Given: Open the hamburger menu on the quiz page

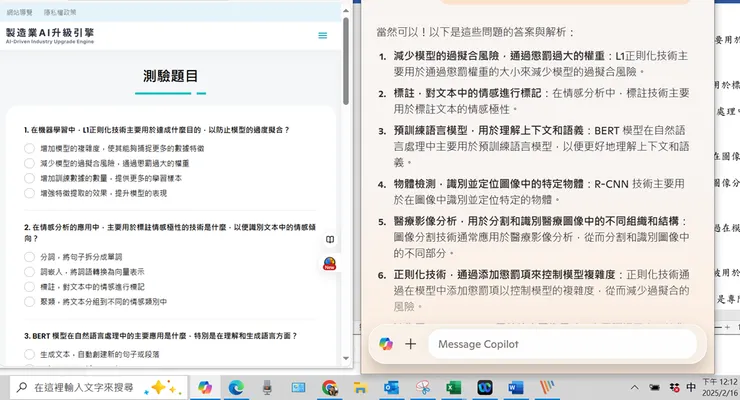Looking at the screenshot, I should click(x=323, y=35).
